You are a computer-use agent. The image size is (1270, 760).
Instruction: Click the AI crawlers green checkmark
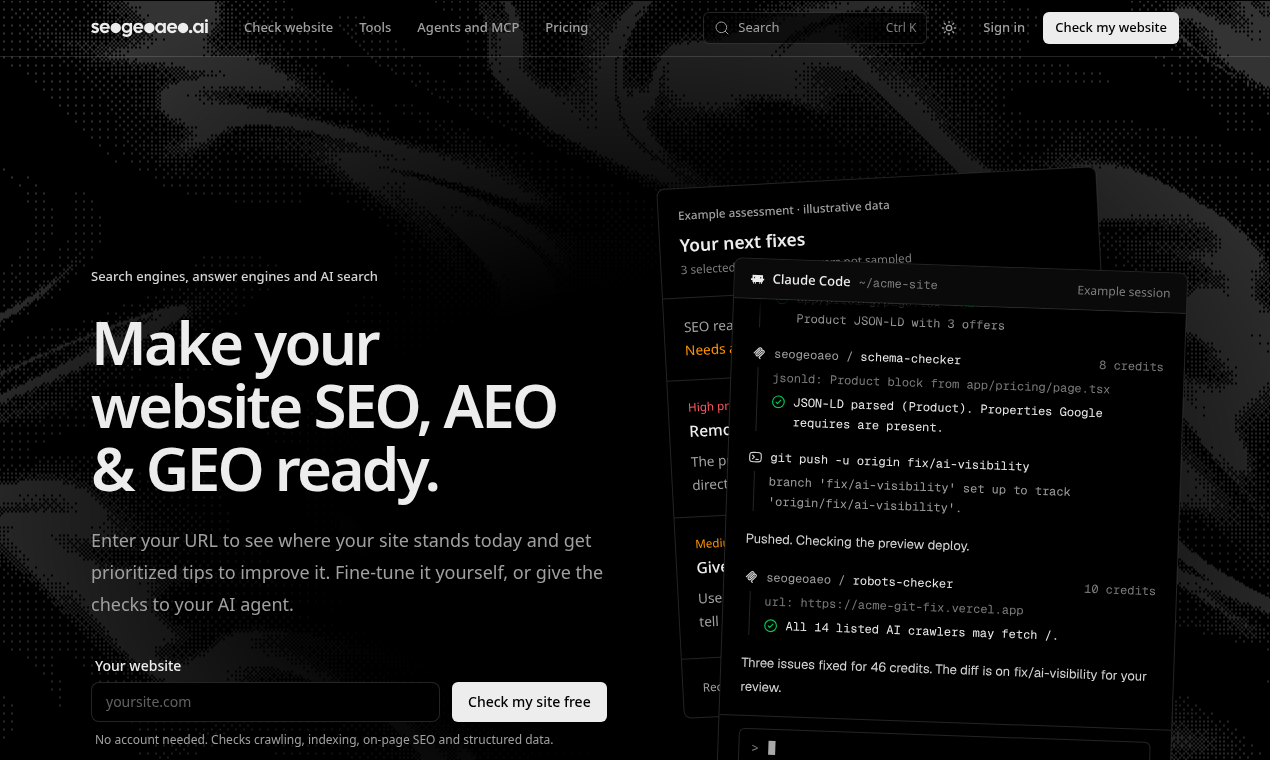(771, 626)
